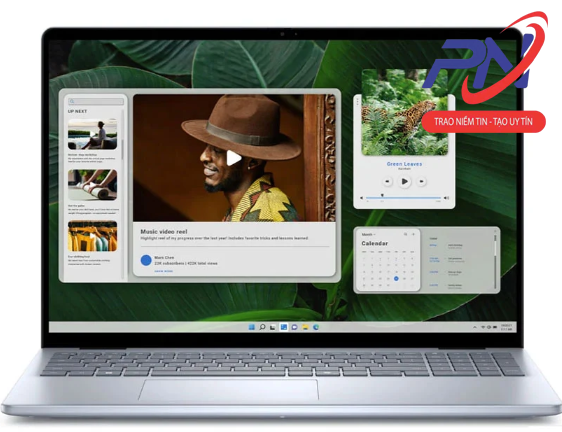Open the taskbar search magnifier icon
The width and height of the screenshot is (562, 432).
tap(262, 327)
